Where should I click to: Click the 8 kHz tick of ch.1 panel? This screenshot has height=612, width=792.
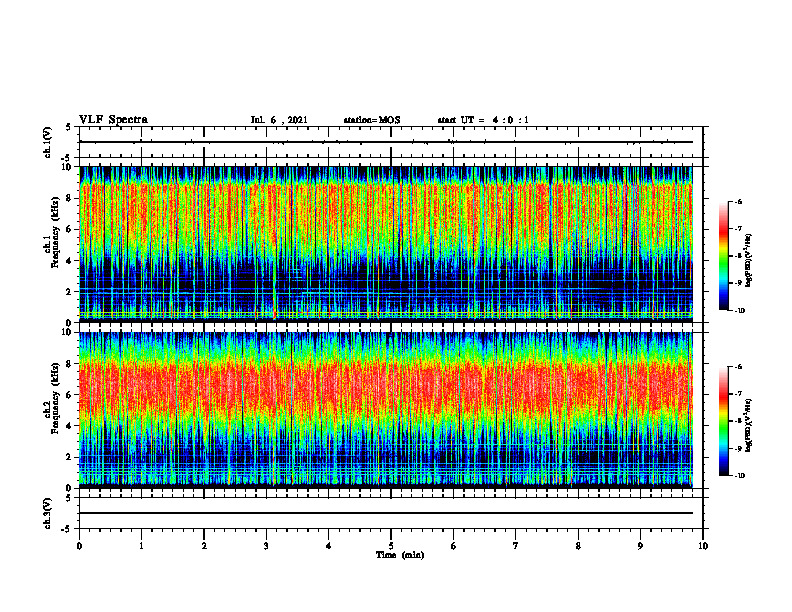coord(70,198)
